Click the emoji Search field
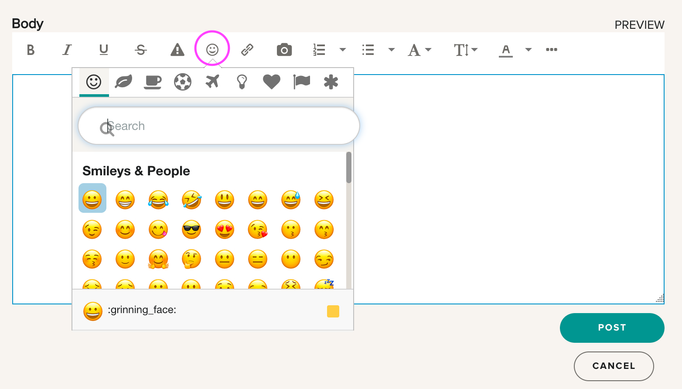 219,126
